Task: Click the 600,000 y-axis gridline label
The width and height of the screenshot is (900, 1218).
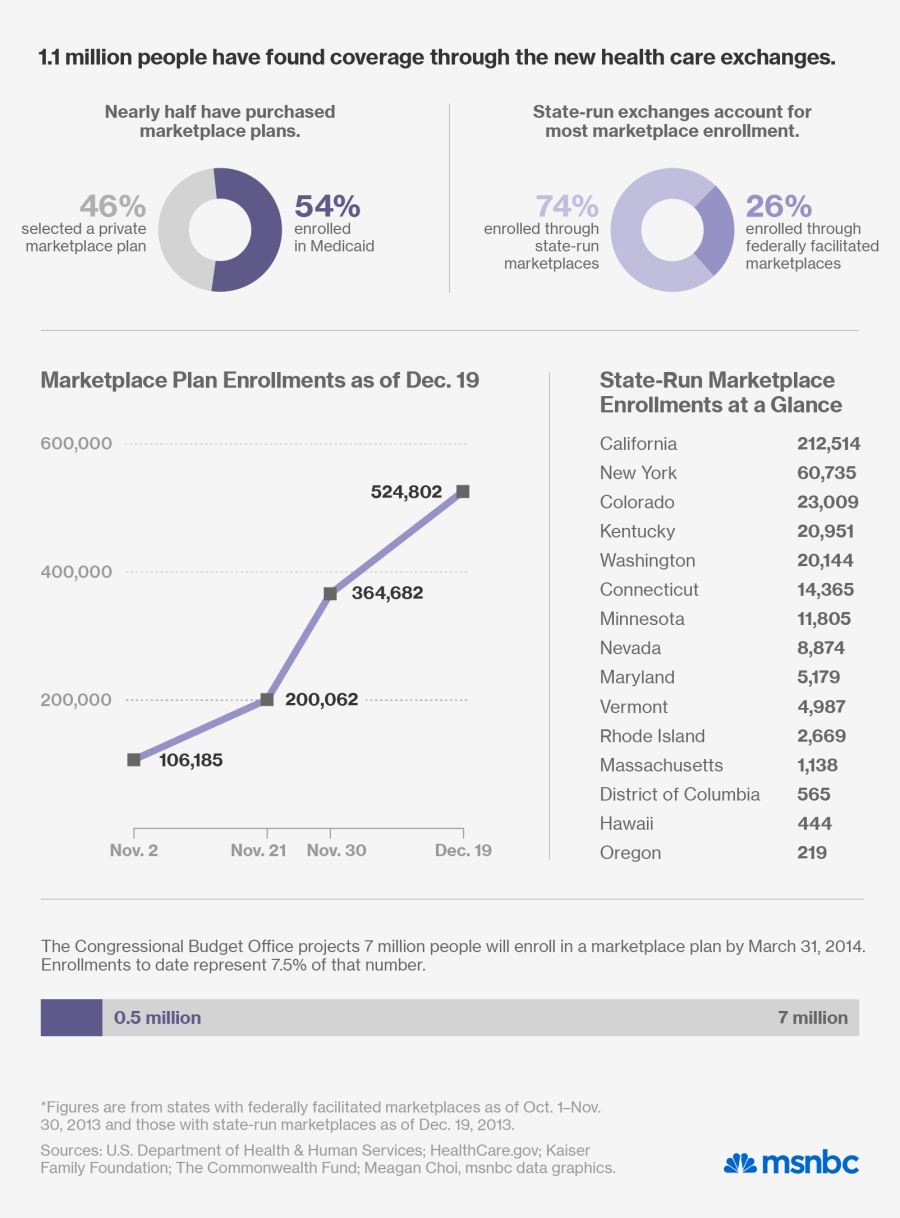Action: coord(76,444)
